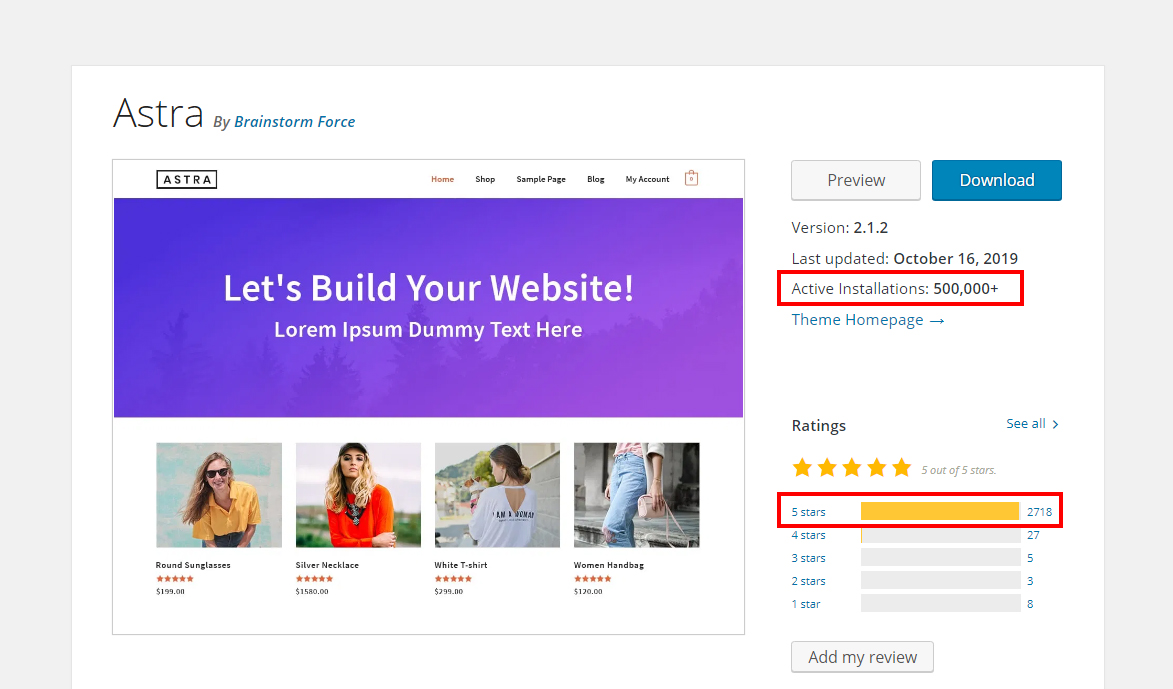Click the 8 one-star review count
Image resolution: width=1173 pixels, height=689 pixels.
point(1030,604)
